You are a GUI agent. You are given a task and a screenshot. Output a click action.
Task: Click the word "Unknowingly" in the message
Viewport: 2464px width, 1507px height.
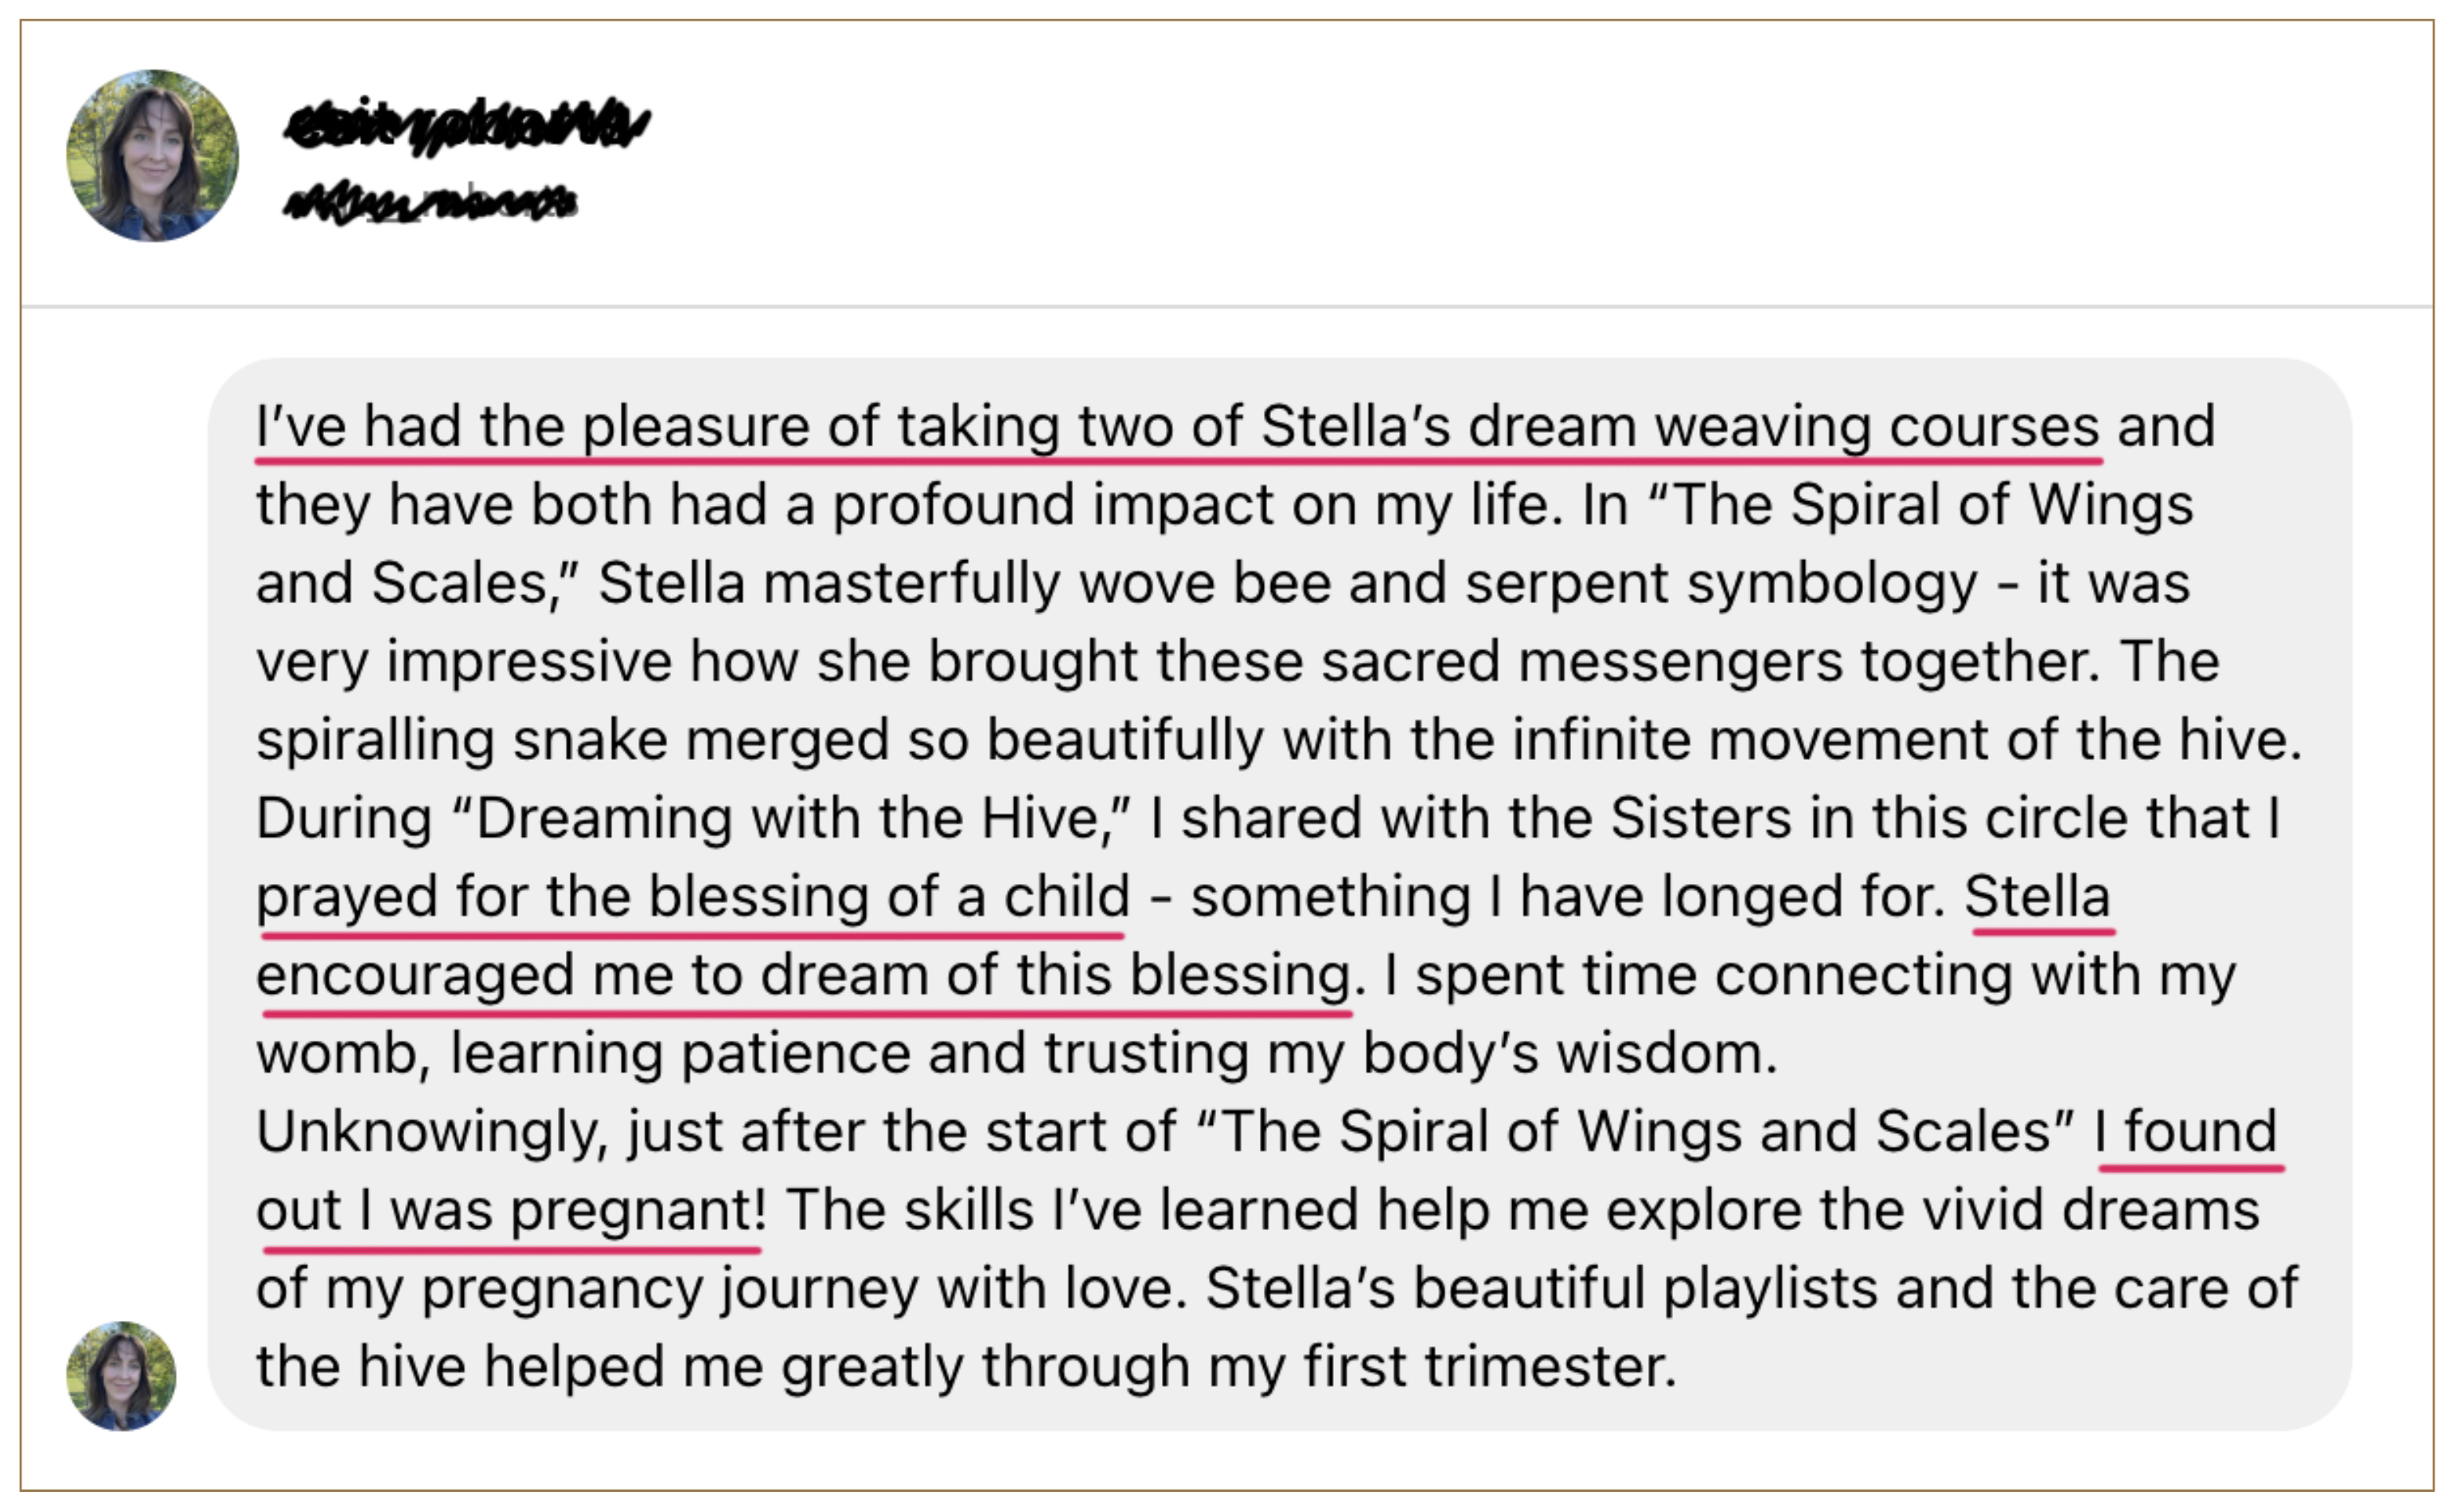(431, 1132)
